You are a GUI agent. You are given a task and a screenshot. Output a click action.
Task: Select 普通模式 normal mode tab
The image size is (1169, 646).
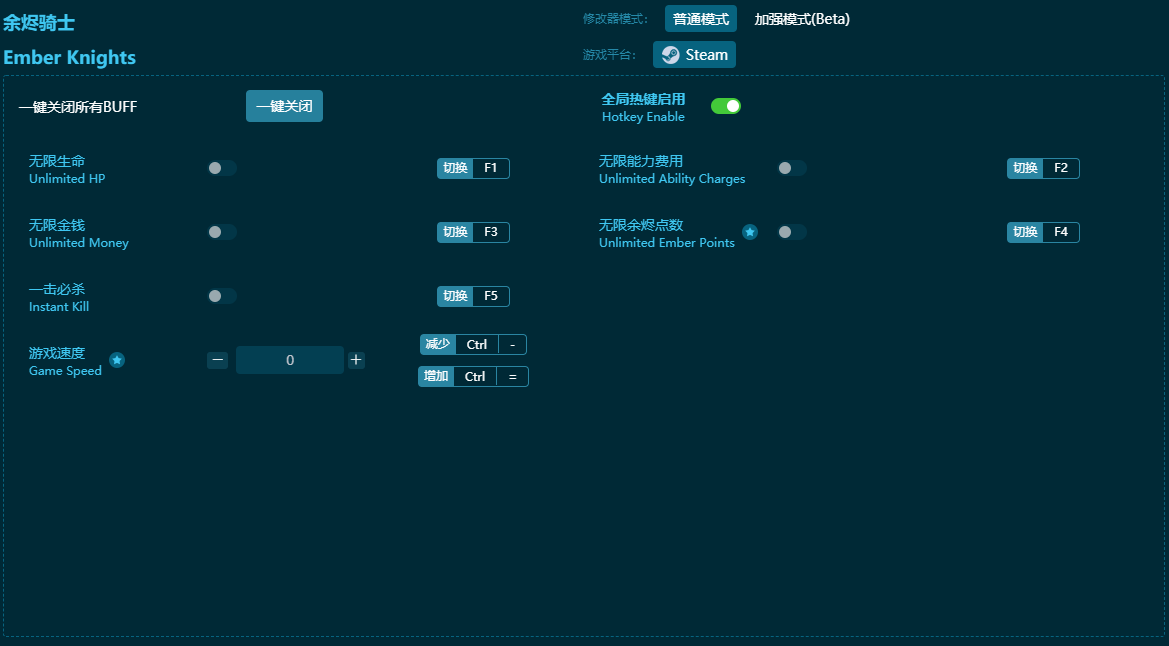tap(700, 19)
